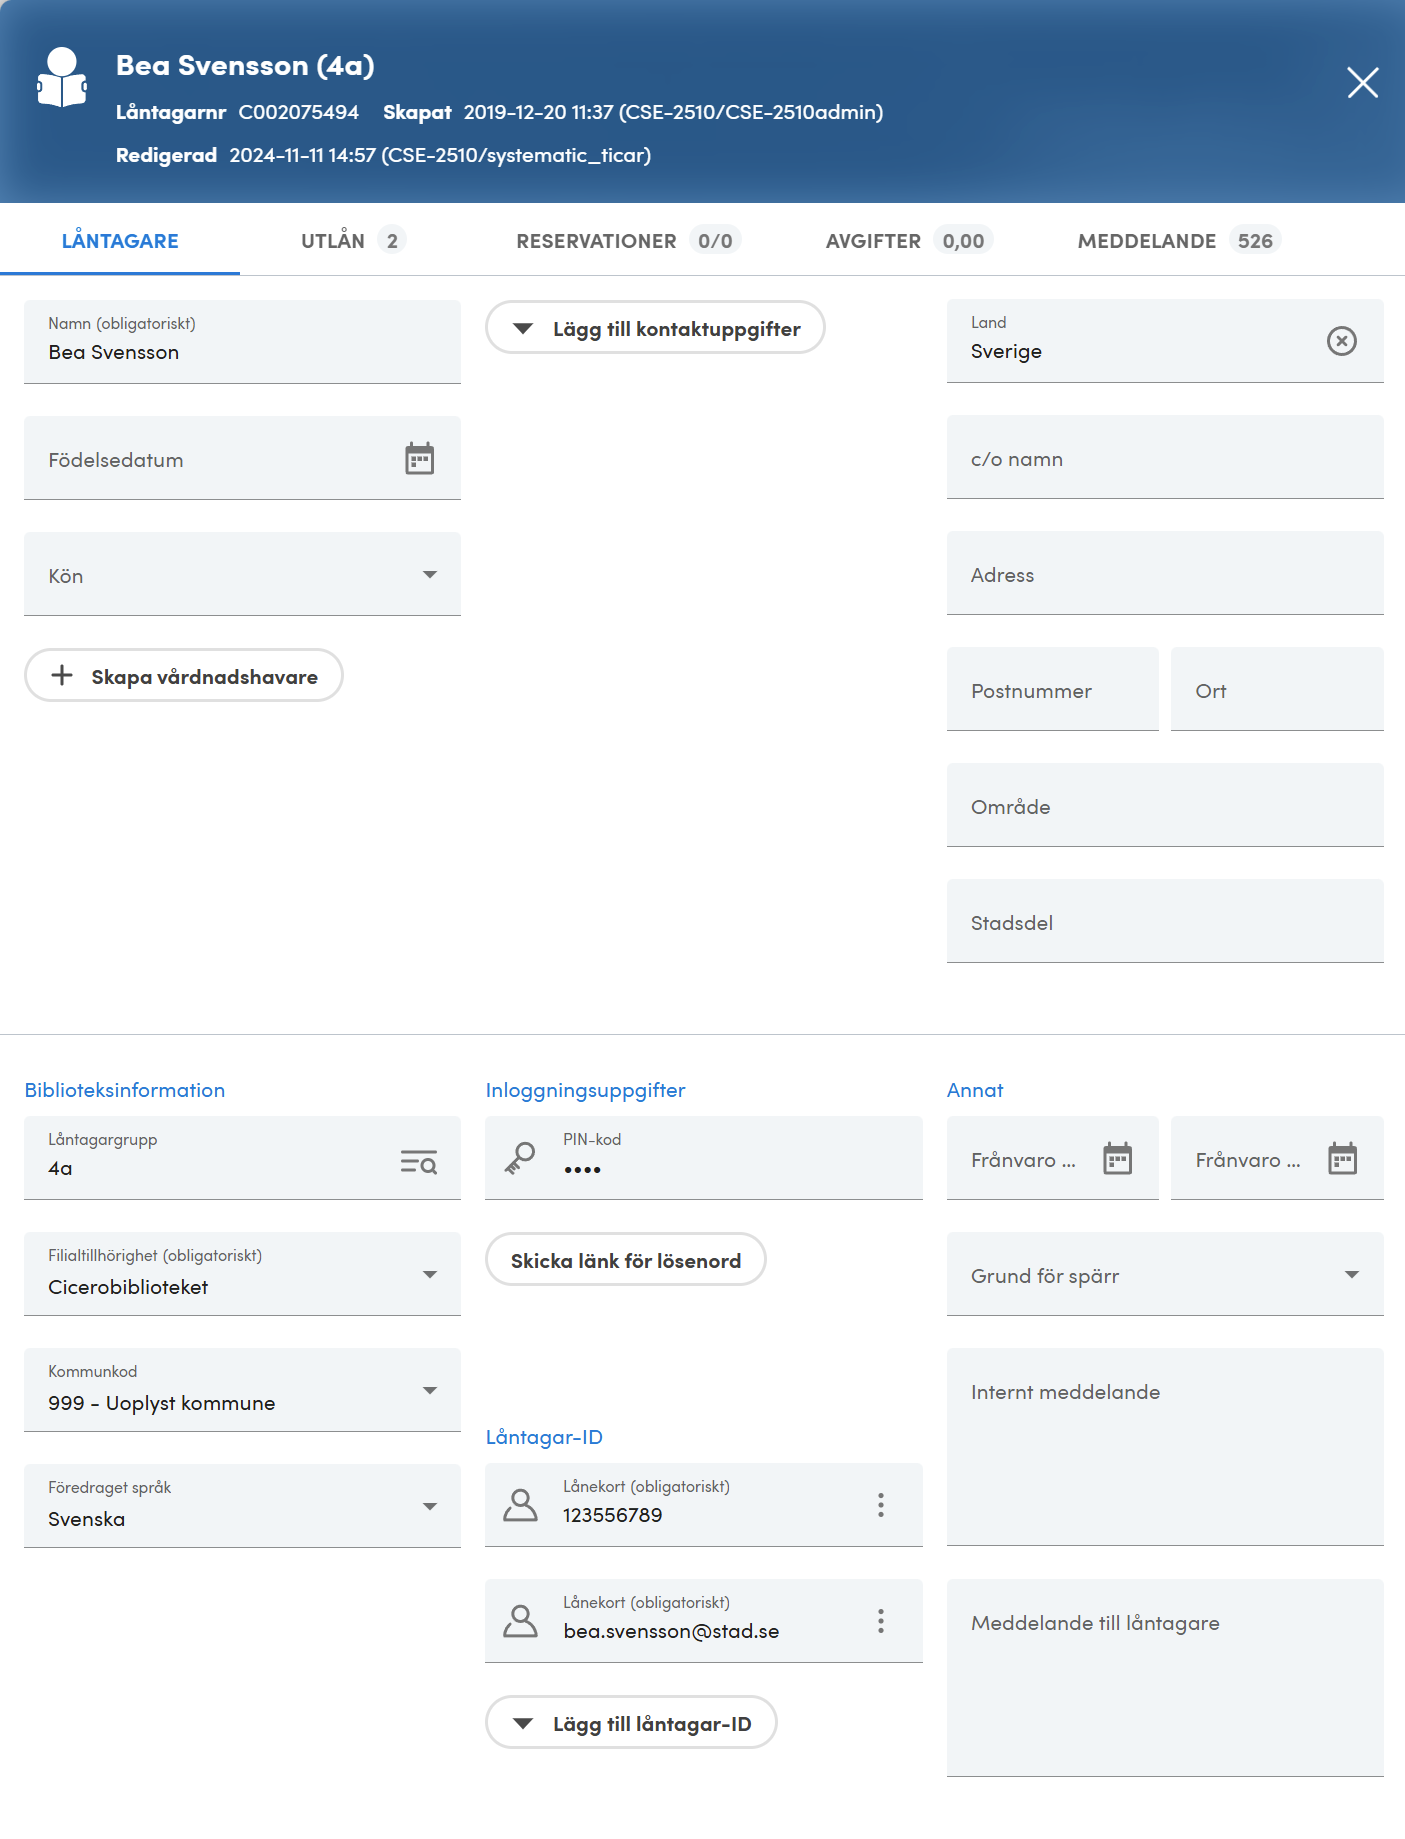Click into the Internt meddelande text area
This screenshot has width=1405, height=1839.
[1165, 1447]
